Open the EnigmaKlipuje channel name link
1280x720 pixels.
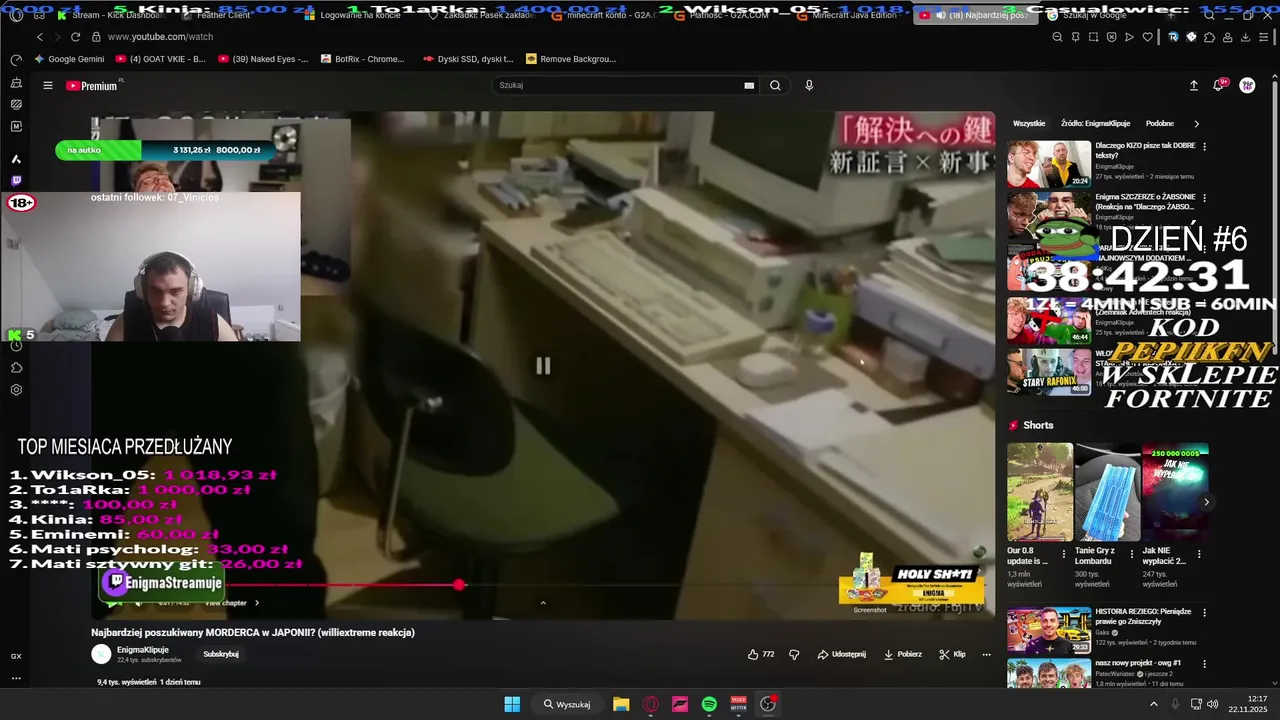[143, 650]
